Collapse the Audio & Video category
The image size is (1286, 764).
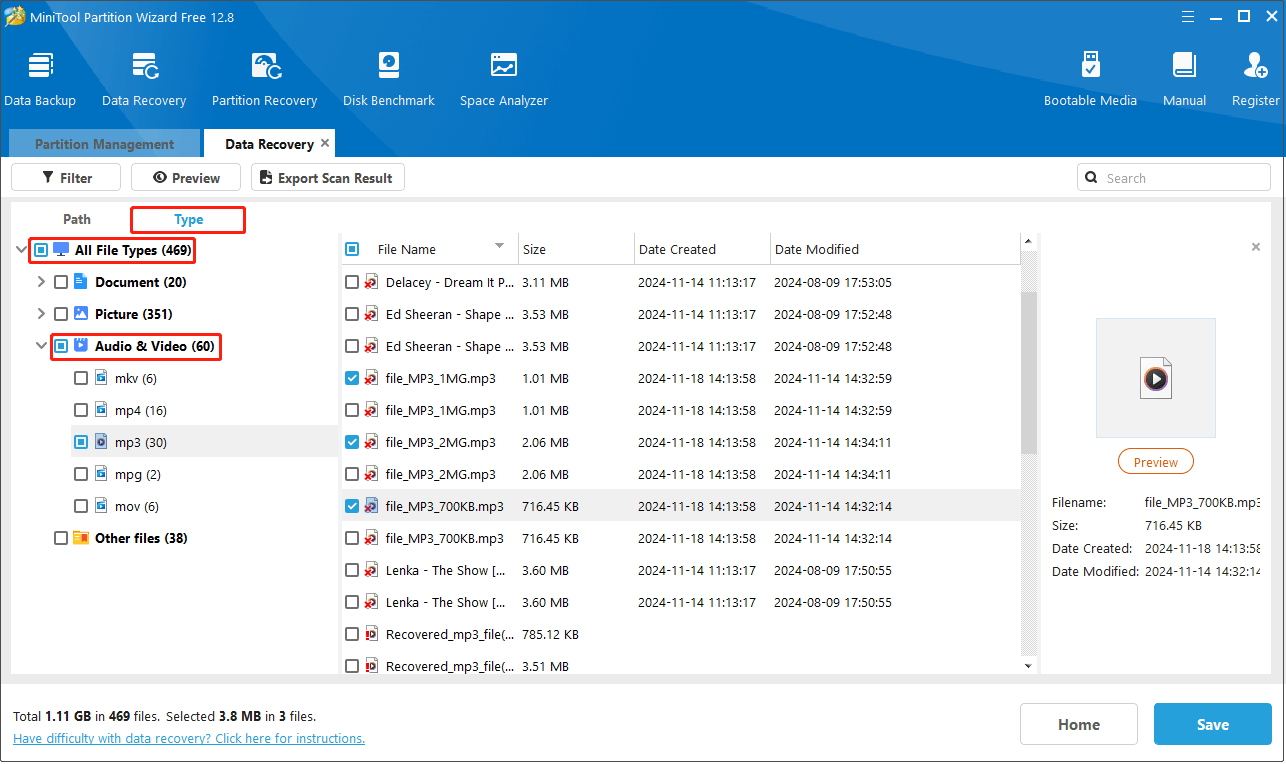tap(41, 346)
